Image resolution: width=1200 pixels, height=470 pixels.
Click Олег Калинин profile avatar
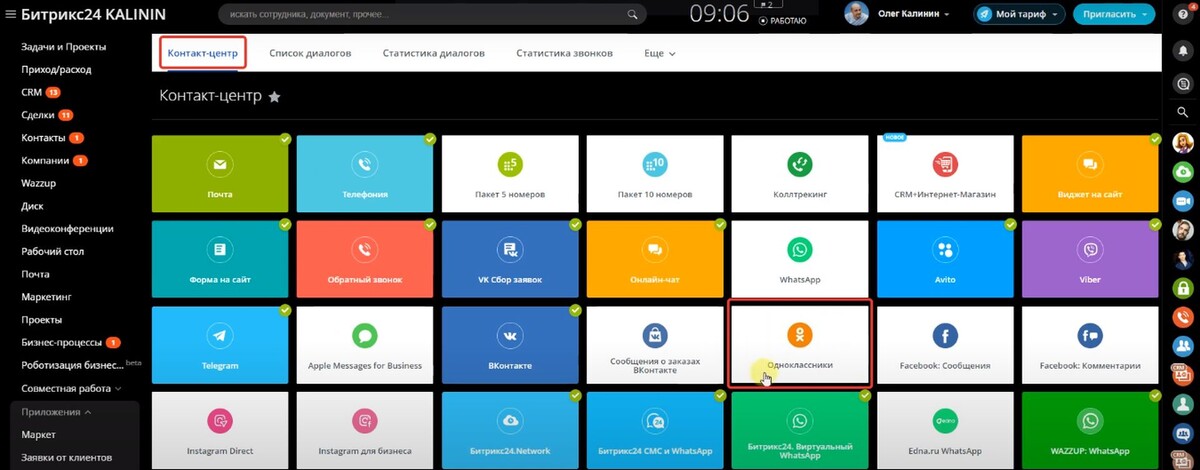pyautogui.click(x=857, y=14)
